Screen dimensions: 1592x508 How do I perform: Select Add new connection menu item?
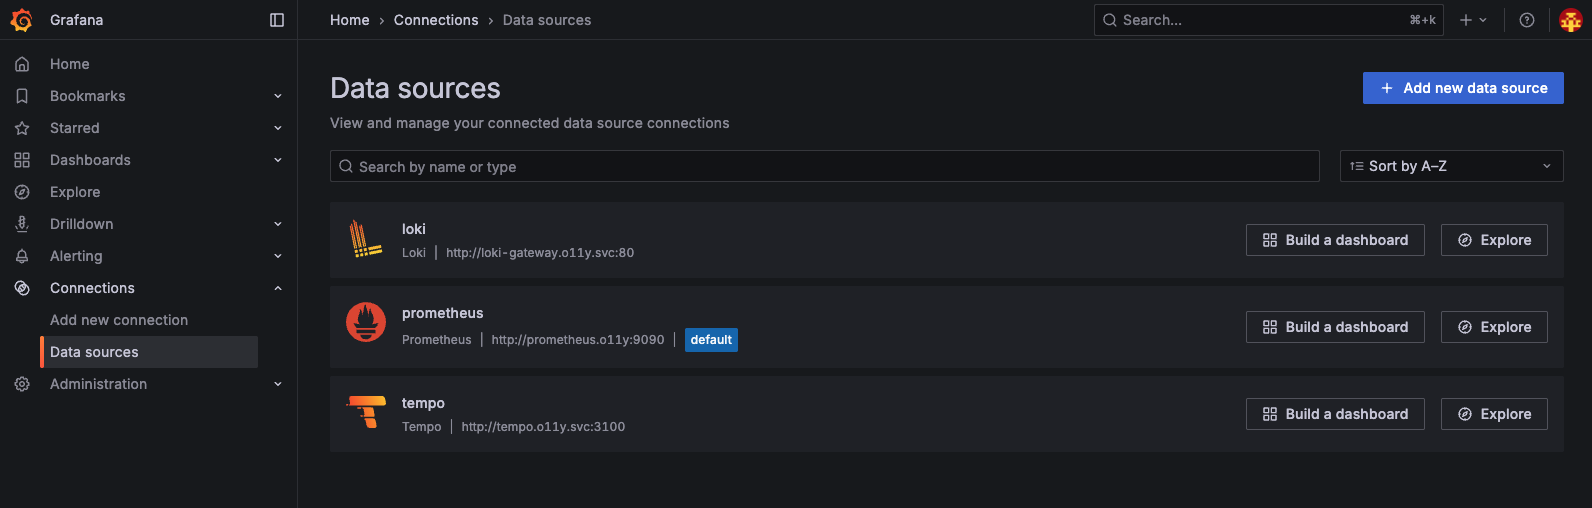119,320
